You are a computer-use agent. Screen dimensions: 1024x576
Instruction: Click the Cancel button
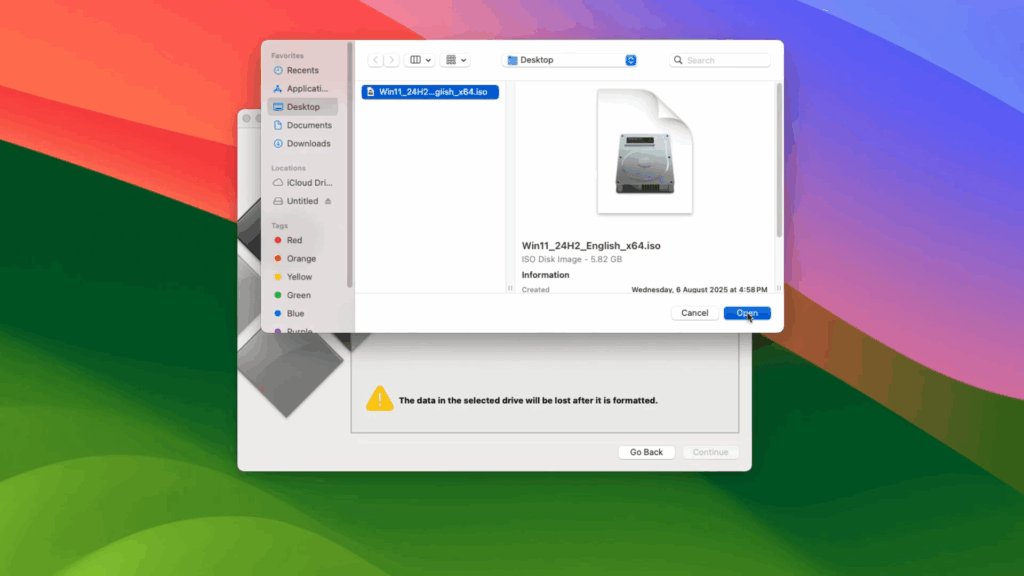pyautogui.click(x=694, y=313)
